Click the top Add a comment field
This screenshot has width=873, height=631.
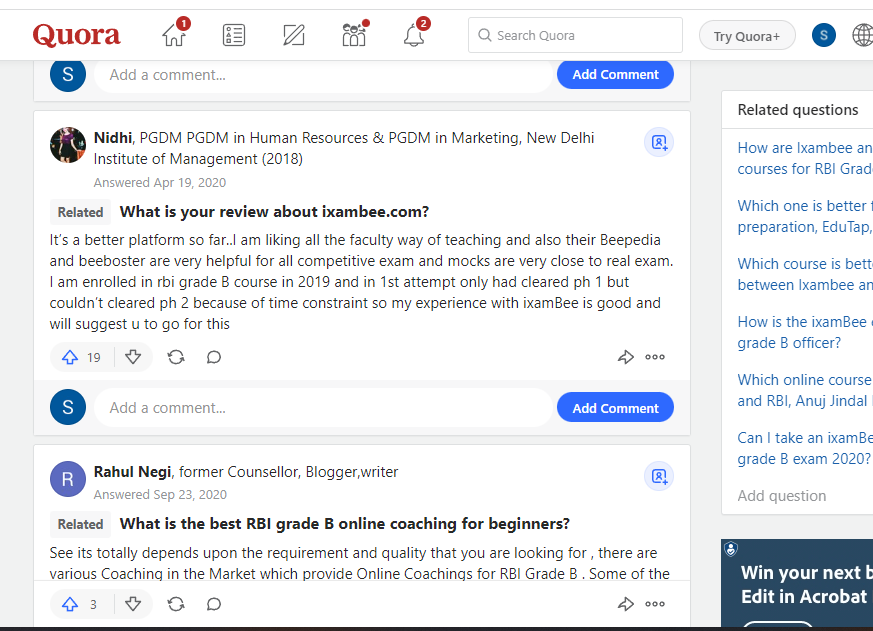[x=323, y=75]
